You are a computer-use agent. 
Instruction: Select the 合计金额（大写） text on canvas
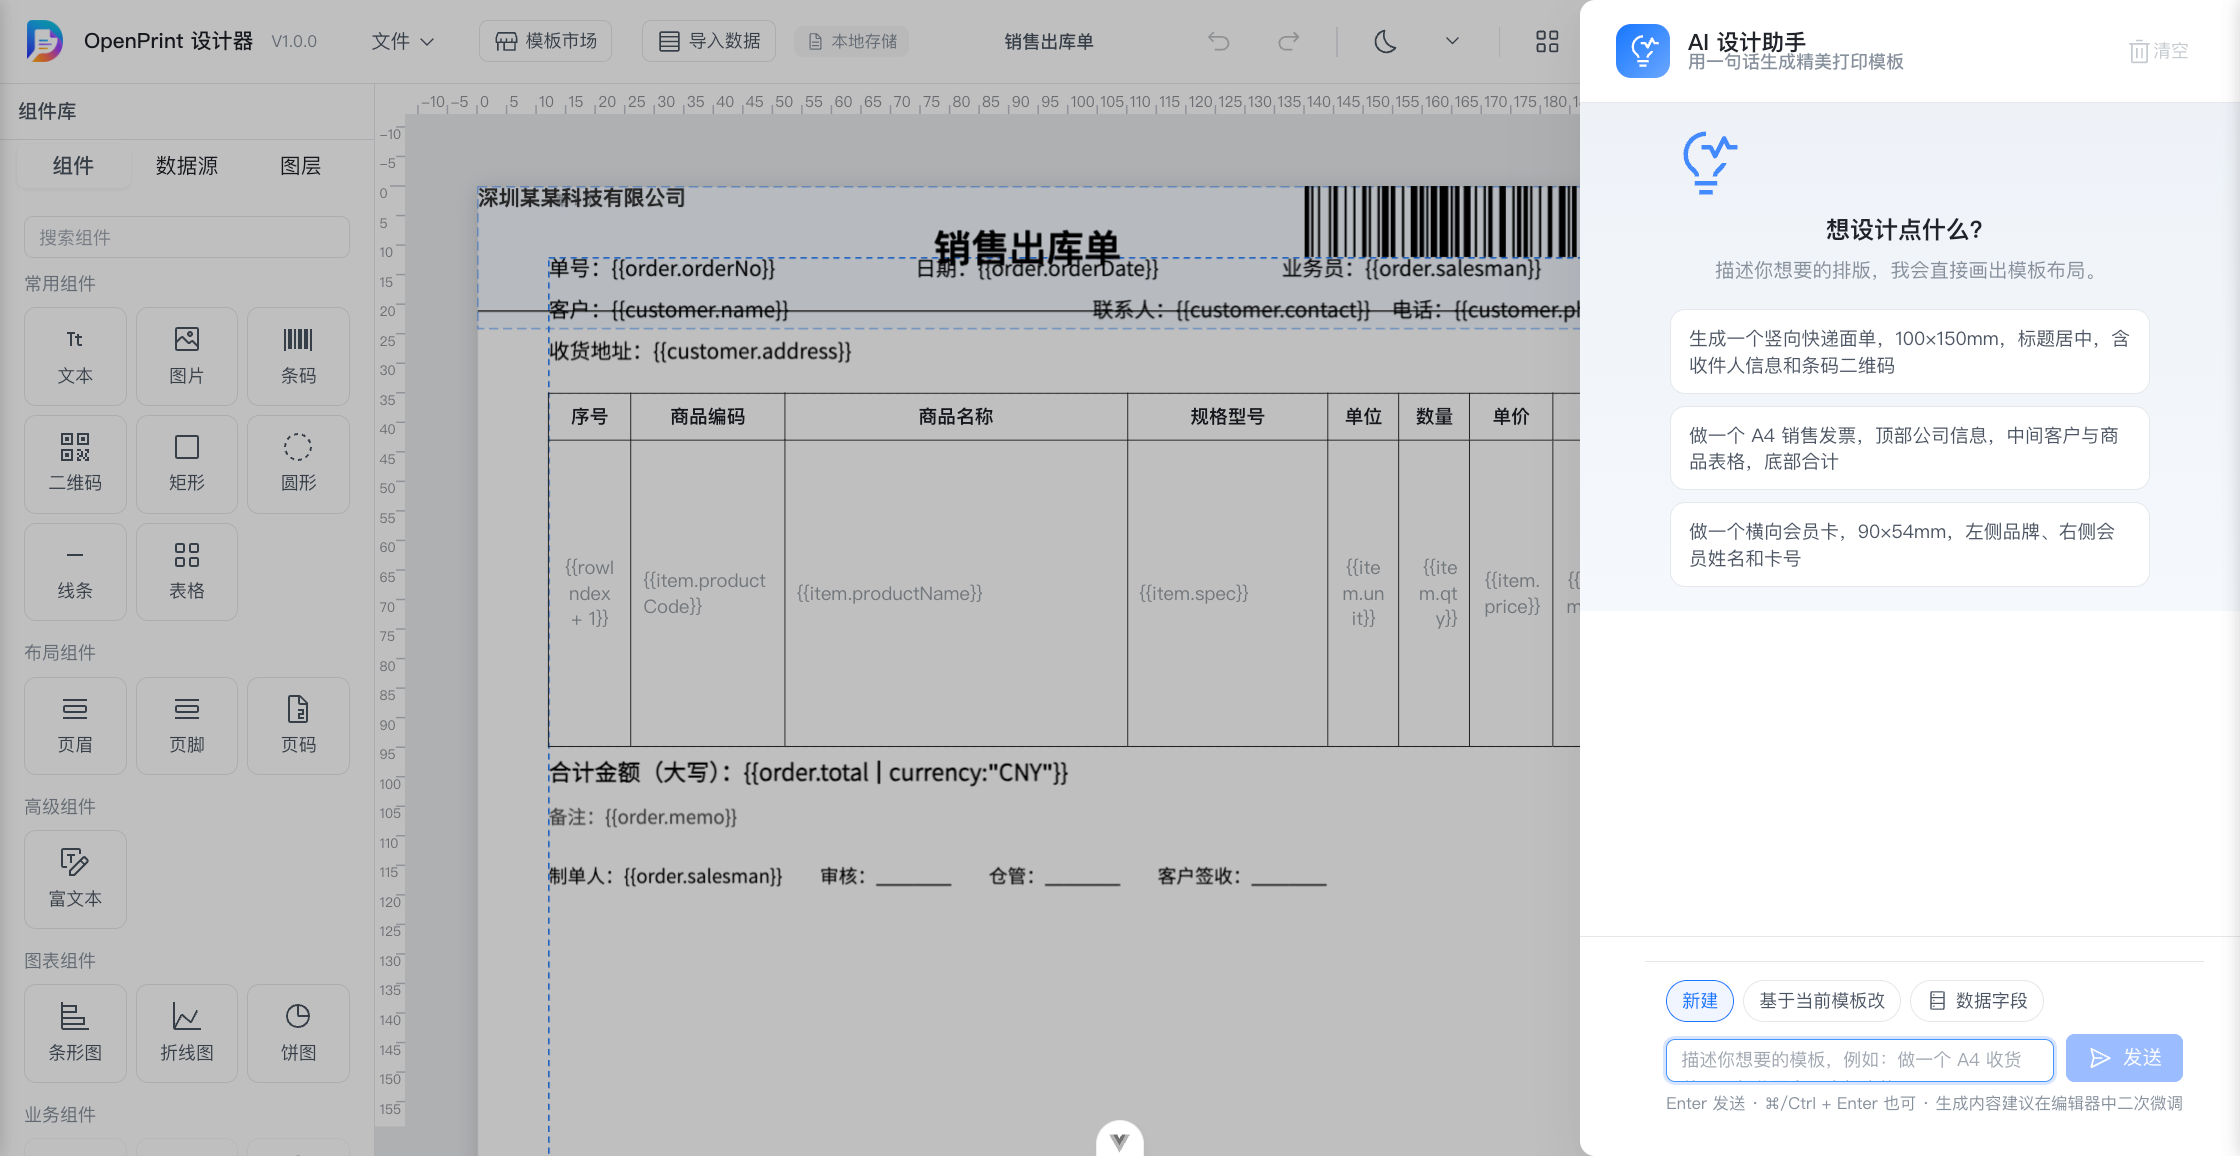coord(808,772)
